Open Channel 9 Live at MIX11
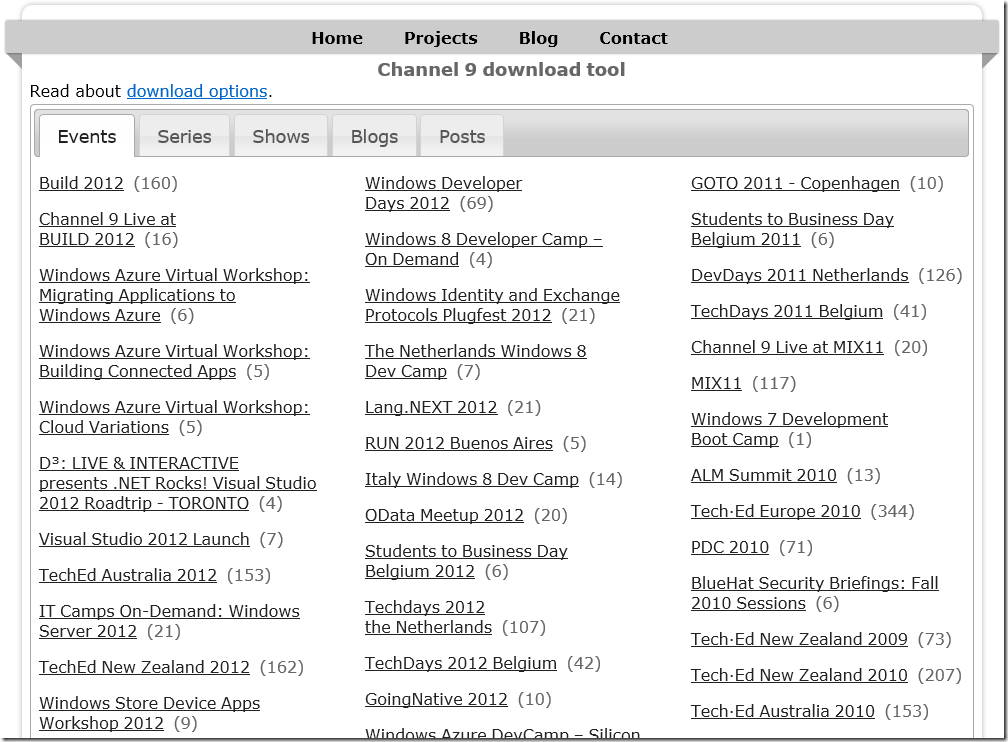 [788, 347]
